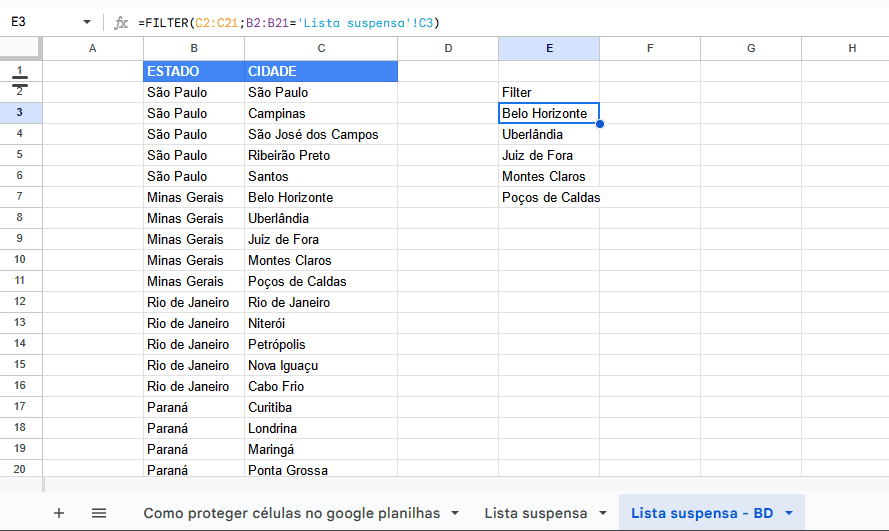The height and width of the screenshot is (531, 889).
Task: Select the cell containing Uberlândia in column E
Action: click(x=548, y=134)
